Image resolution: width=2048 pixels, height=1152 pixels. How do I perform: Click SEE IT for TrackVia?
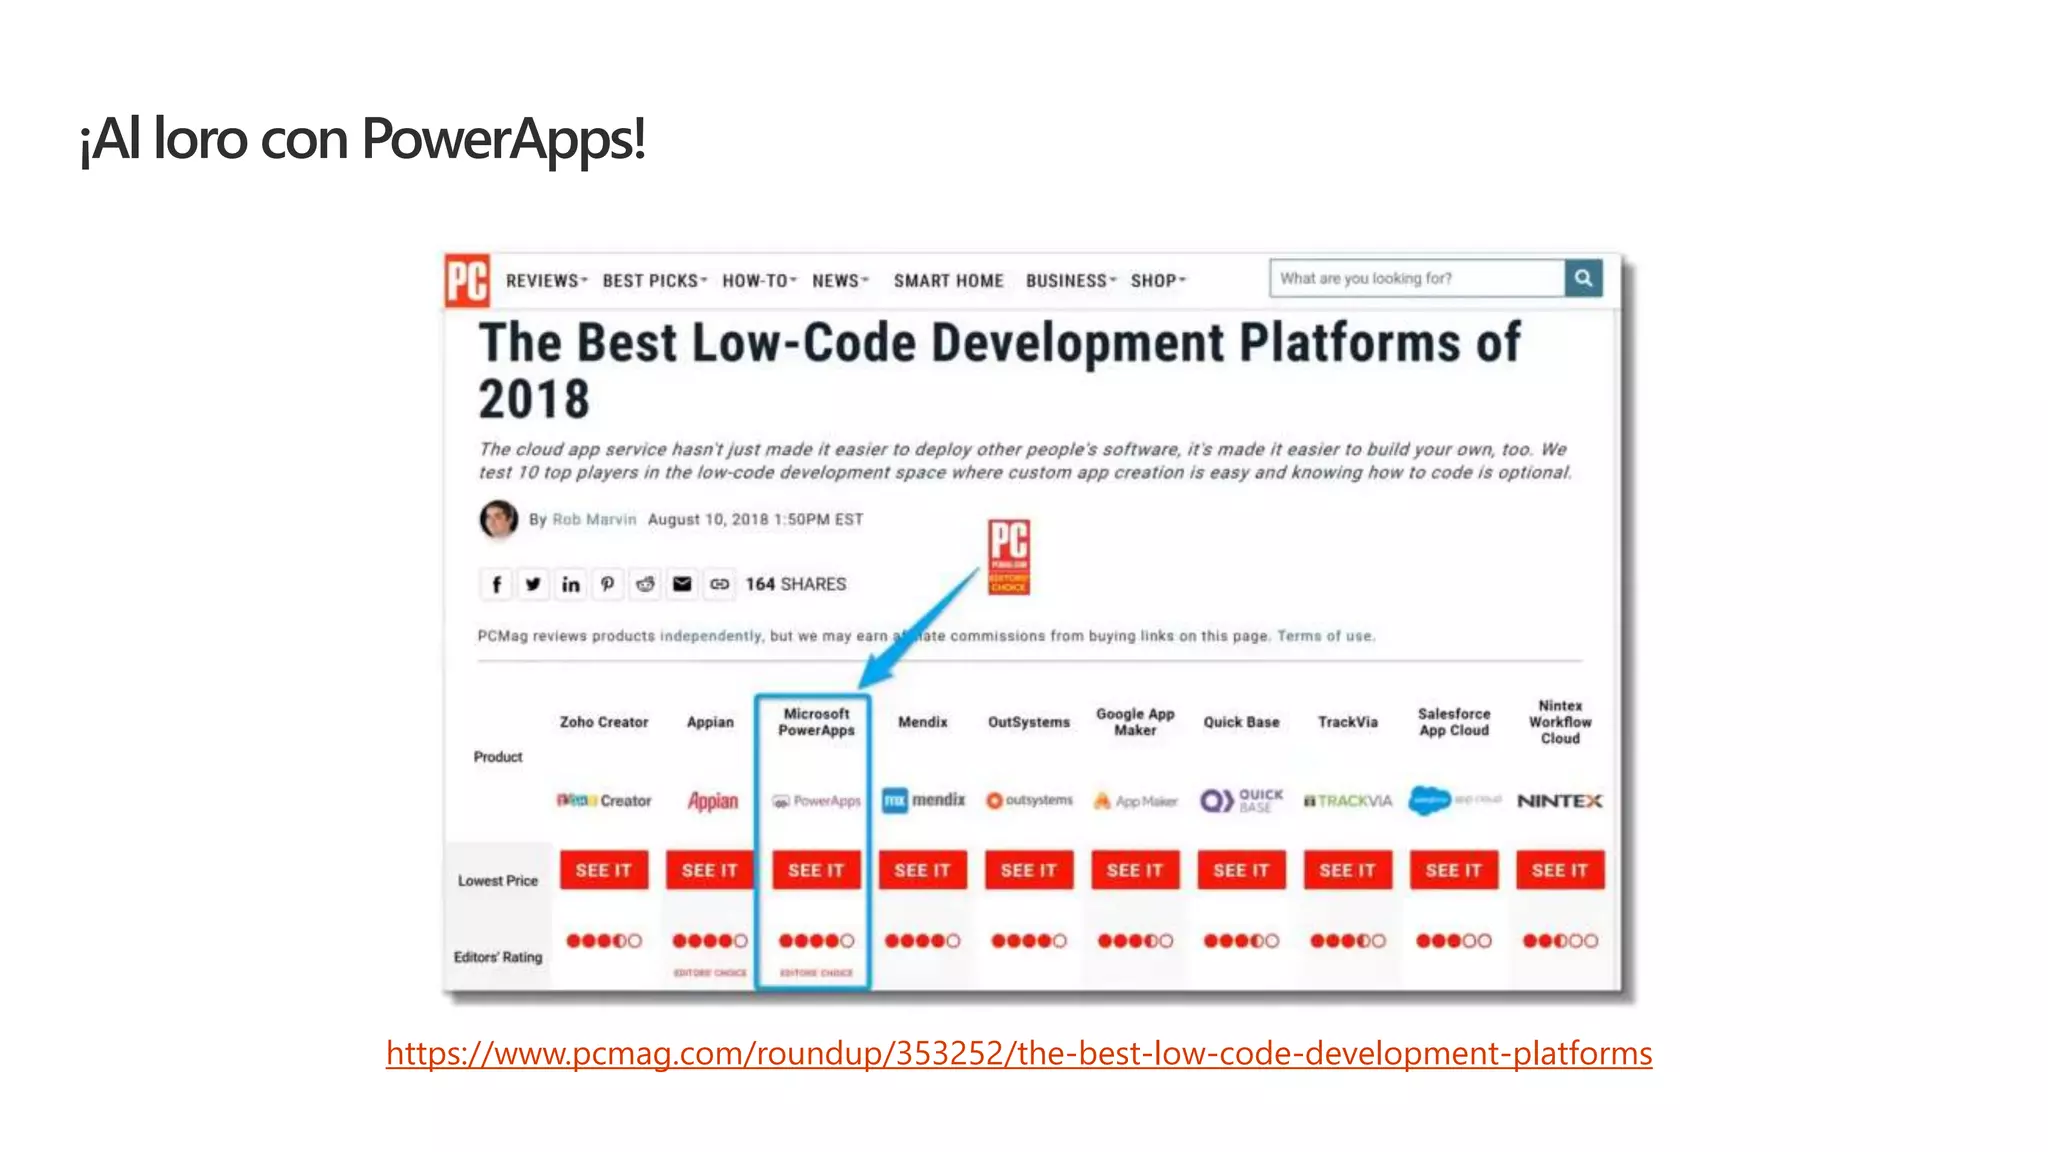pyautogui.click(x=1348, y=870)
